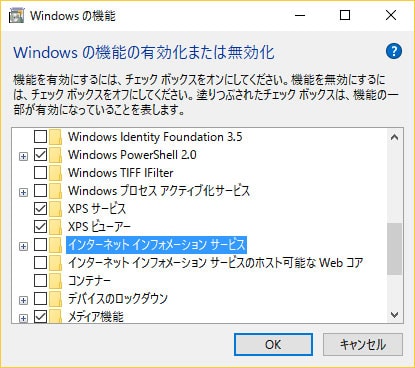Check the コンテナー checkbox

[40, 281]
